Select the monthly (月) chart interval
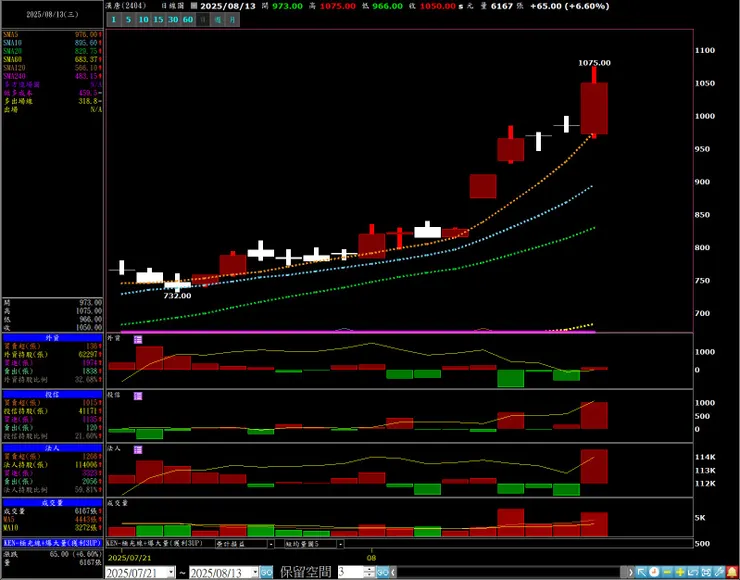 pos(232,19)
